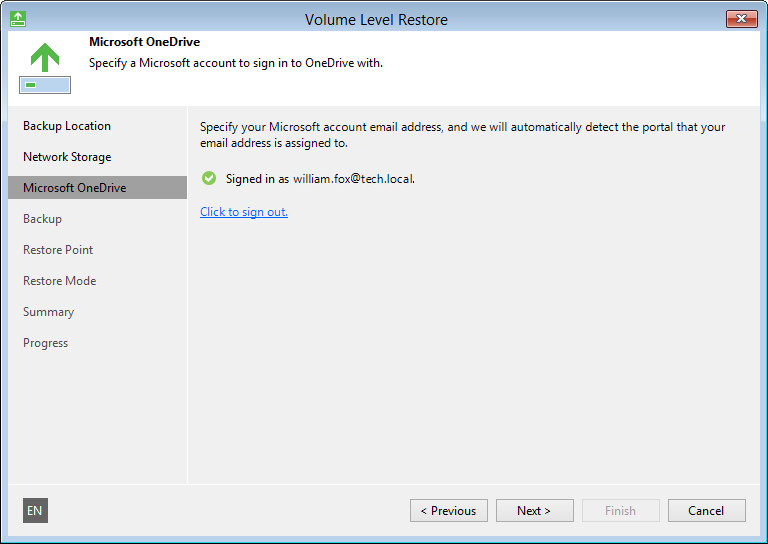Select the Microsoft OneDrive step
Image resolution: width=768 pixels, height=544 pixels.
click(x=97, y=188)
